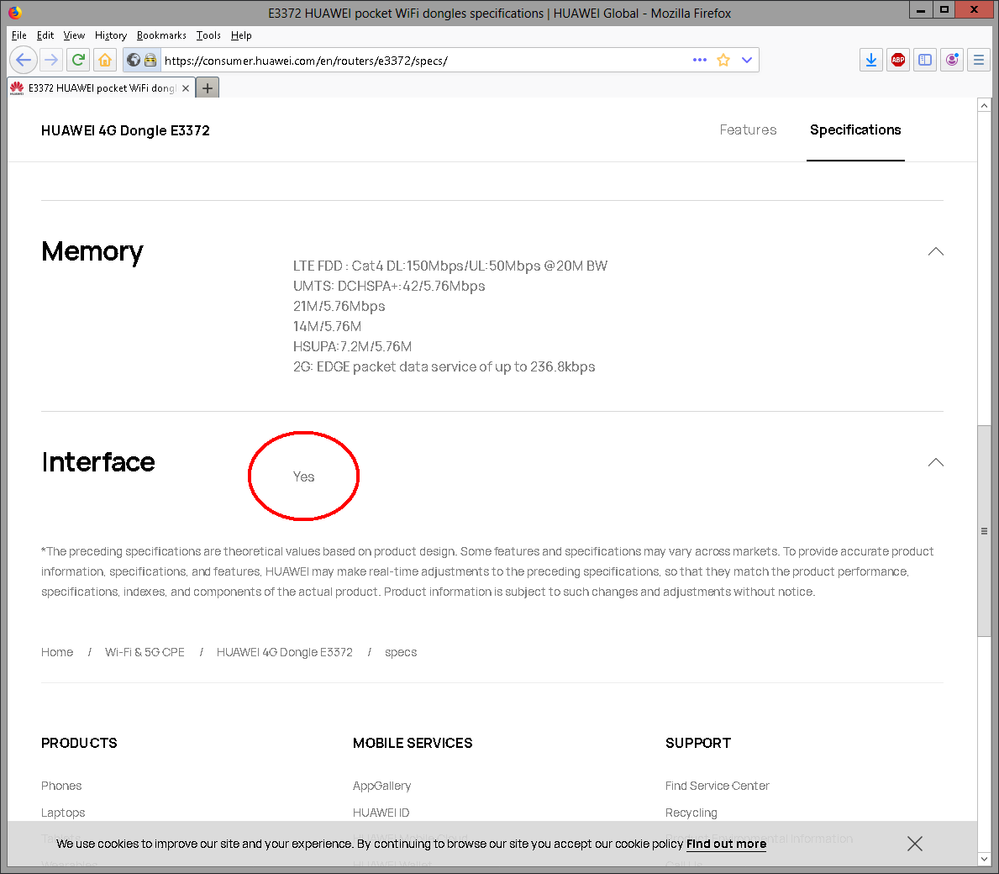Image resolution: width=999 pixels, height=874 pixels.
Task: Open the View menu
Action: (74, 35)
